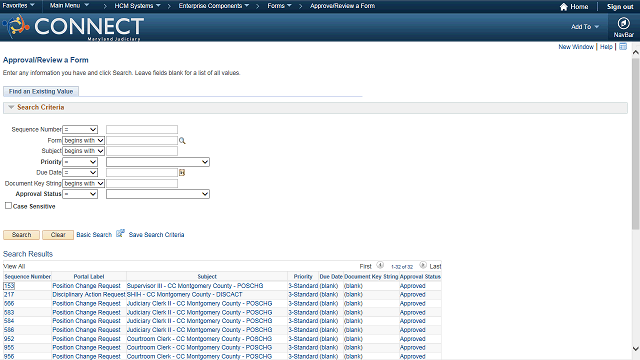Open the Favorites menu

[18, 6]
